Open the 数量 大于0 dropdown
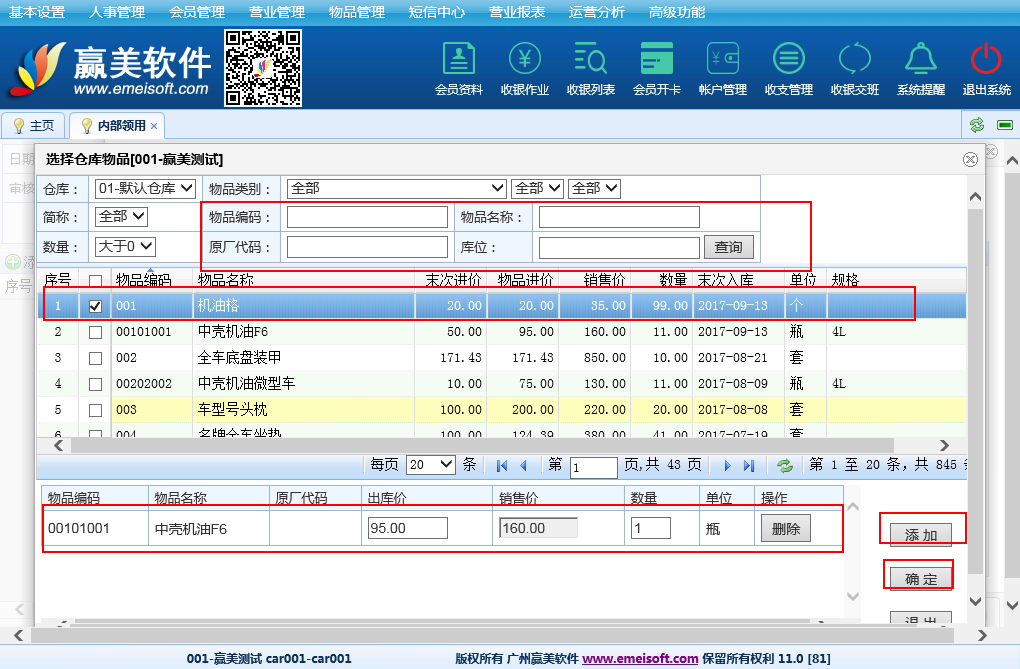This screenshot has height=669, width=1020. [125, 246]
